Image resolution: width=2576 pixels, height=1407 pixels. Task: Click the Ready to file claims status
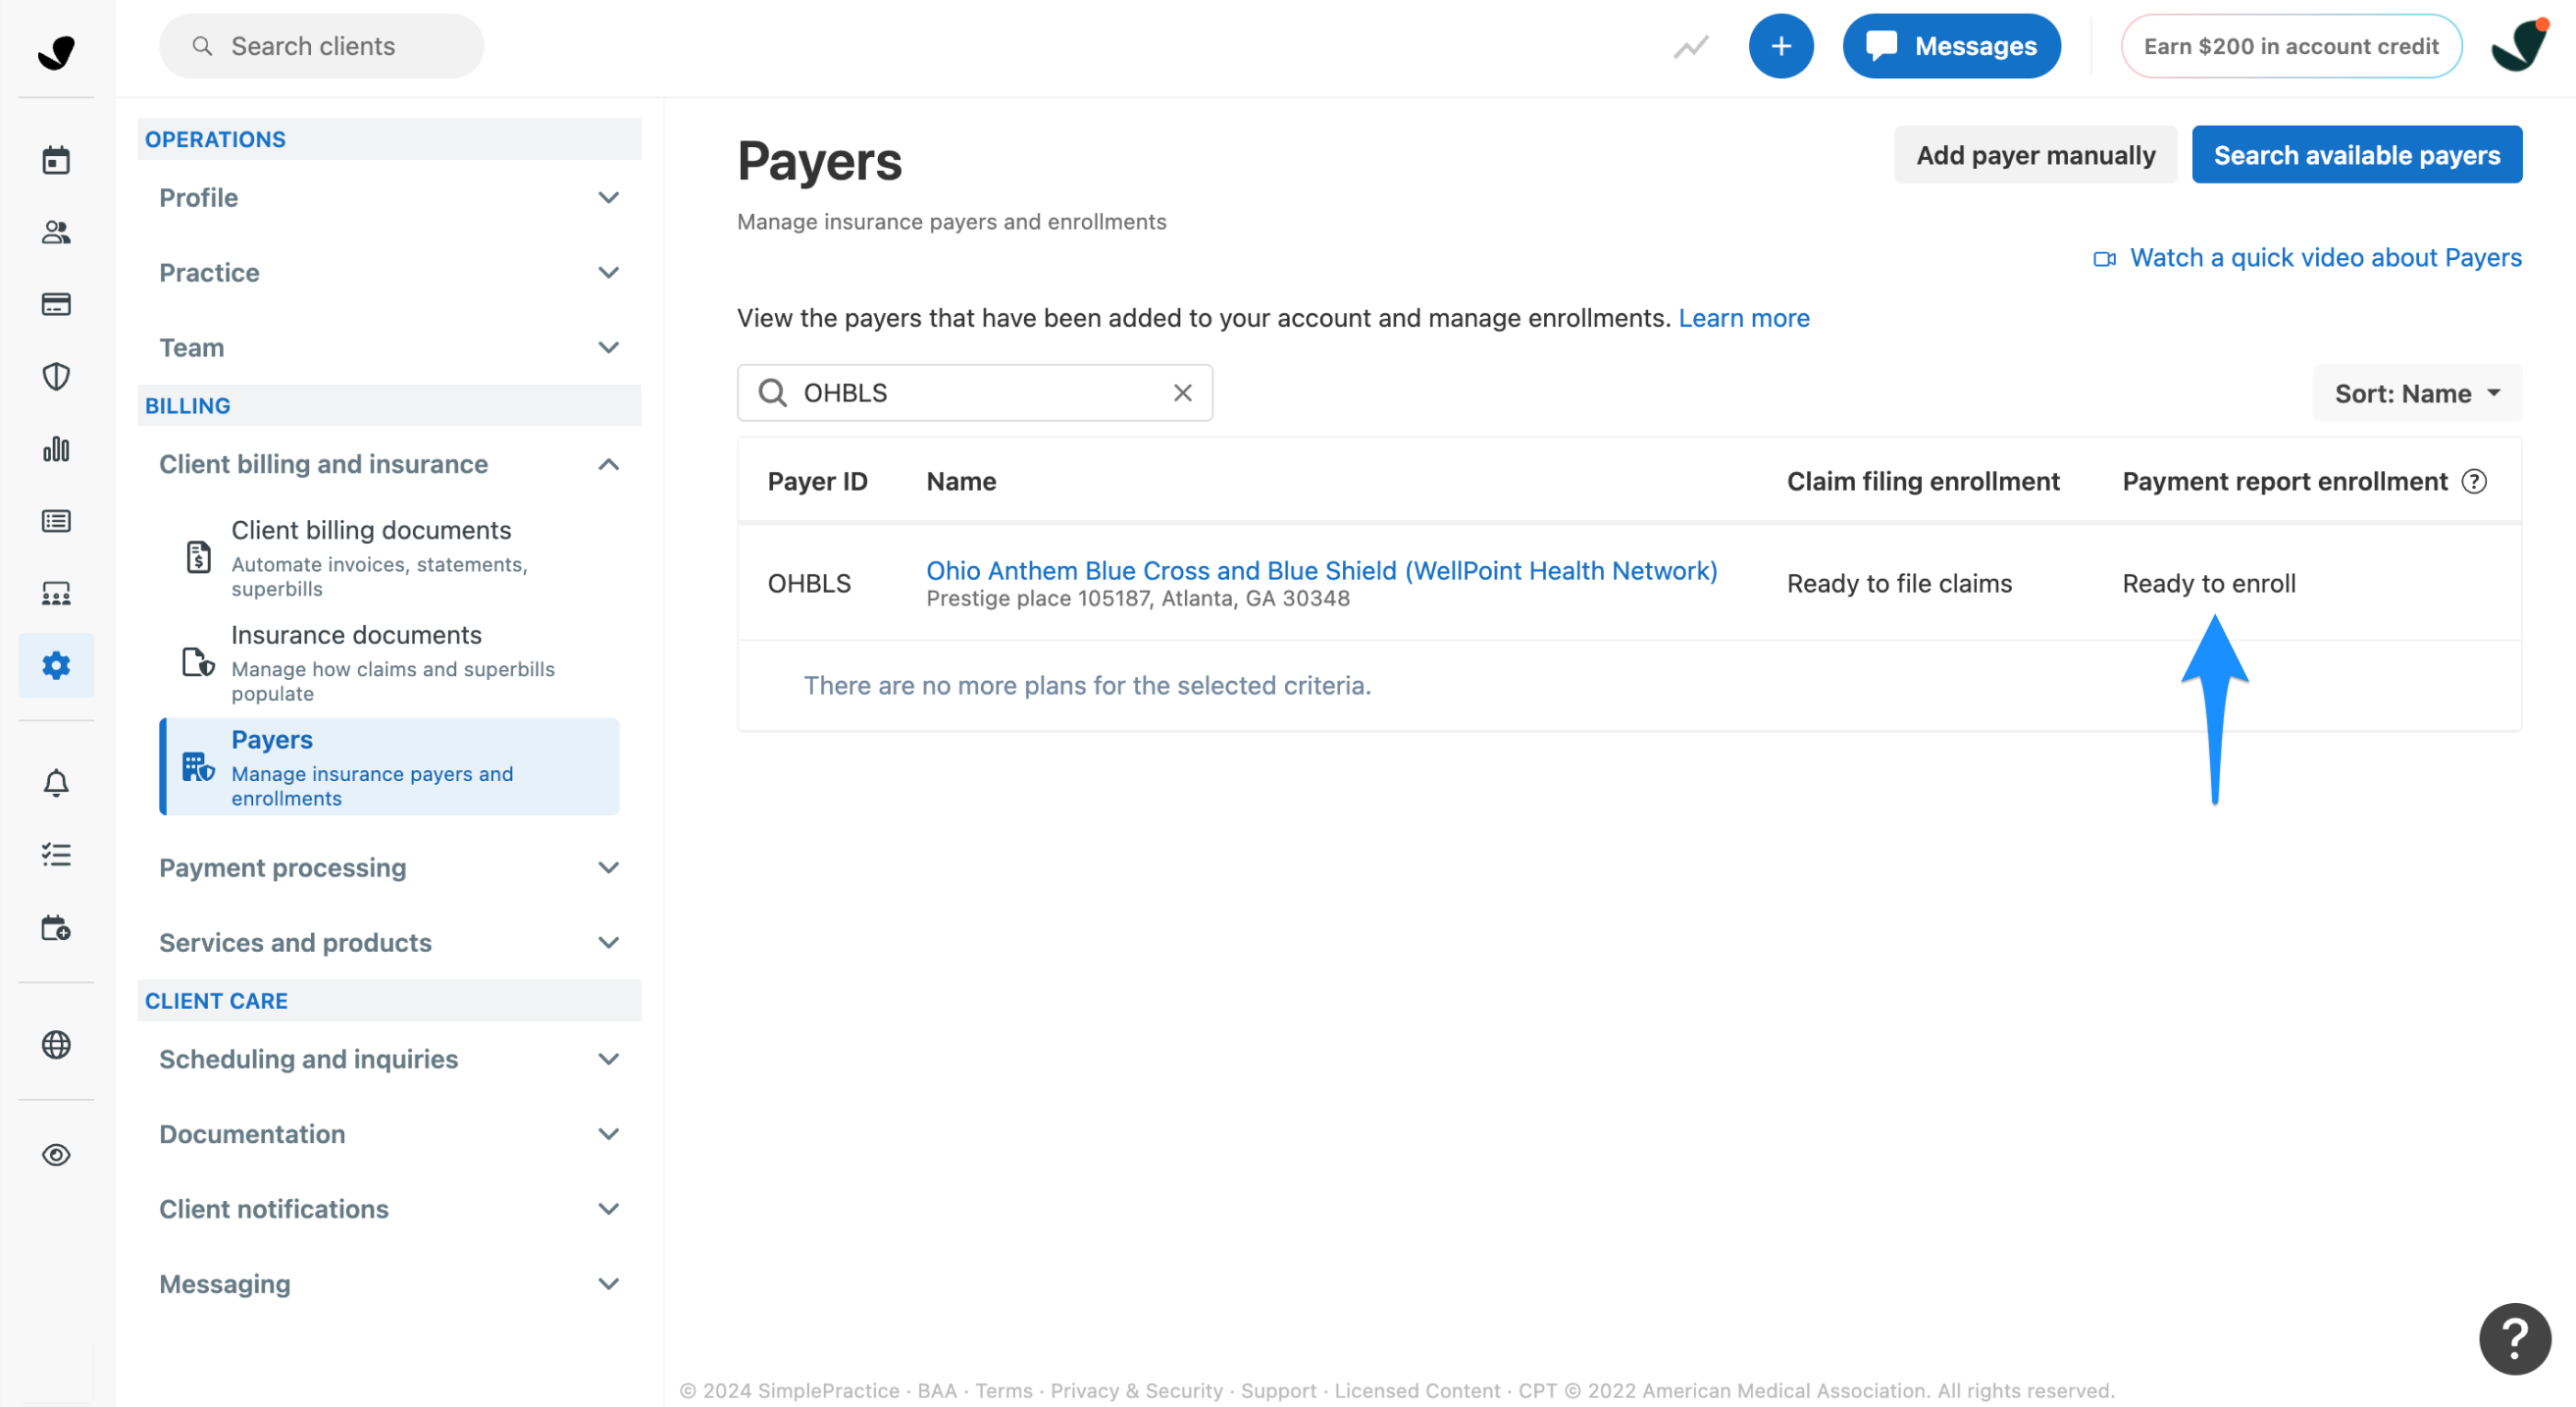click(x=1899, y=583)
